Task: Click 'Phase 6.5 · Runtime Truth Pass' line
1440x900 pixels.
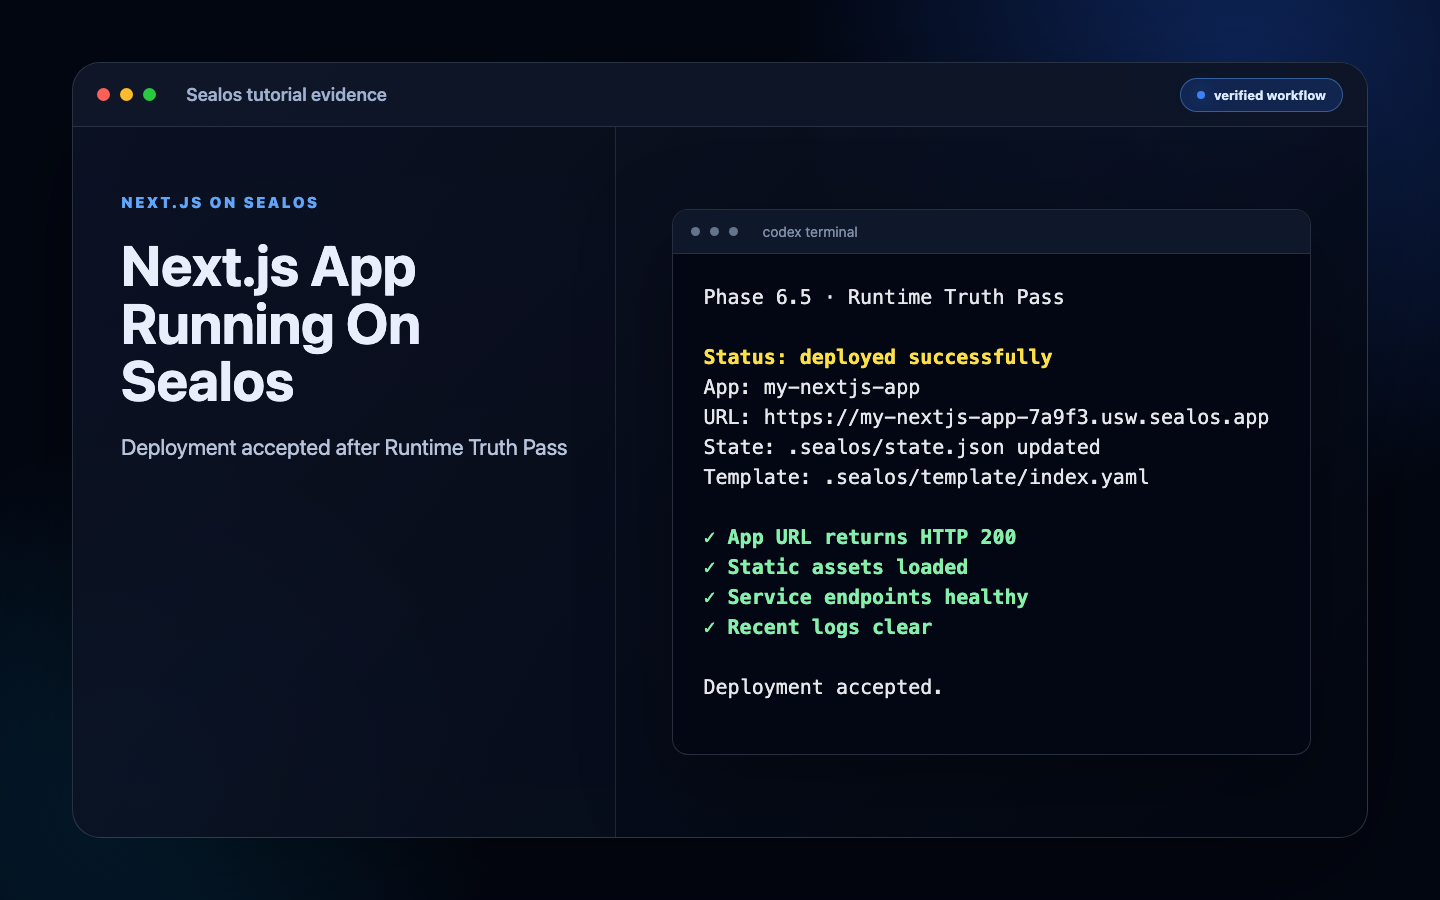Action: coord(884,297)
